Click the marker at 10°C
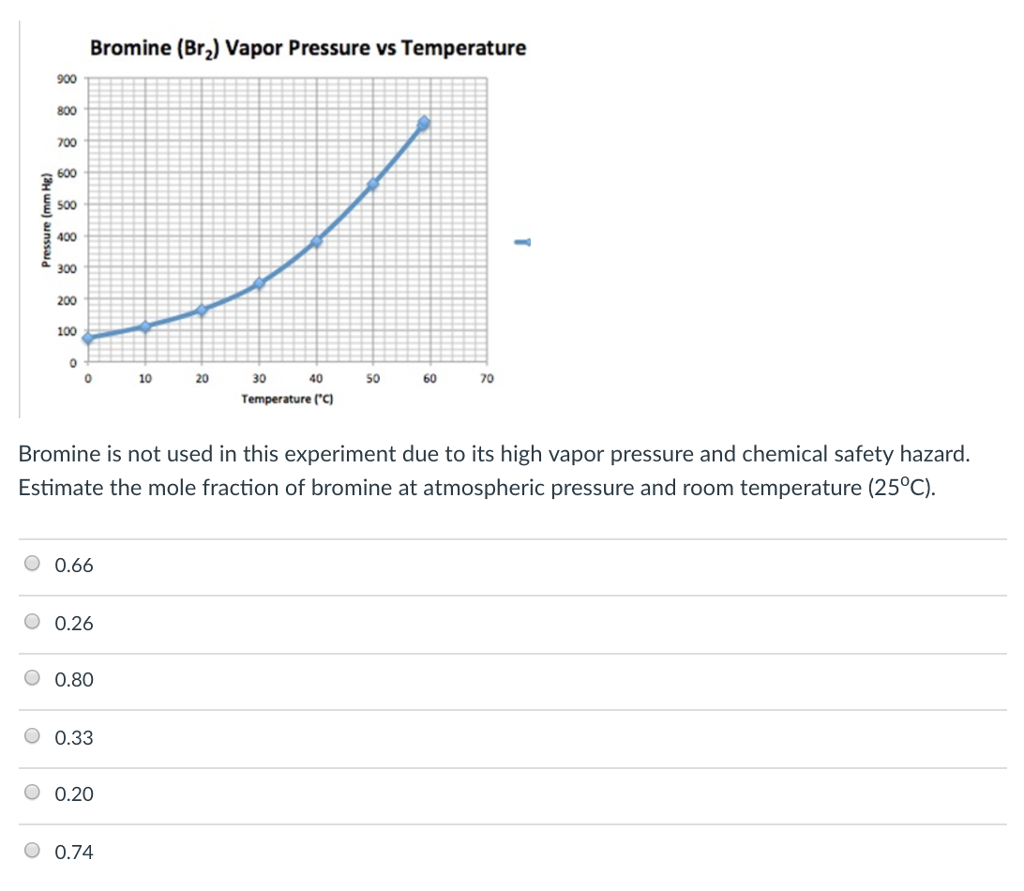Image resolution: width=1024 pixels, height=891 pixels. 145,325
